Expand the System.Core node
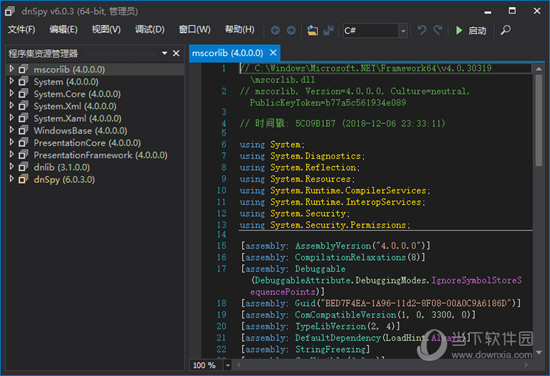Viewport: 550px width, 376px height. point(12,93)
